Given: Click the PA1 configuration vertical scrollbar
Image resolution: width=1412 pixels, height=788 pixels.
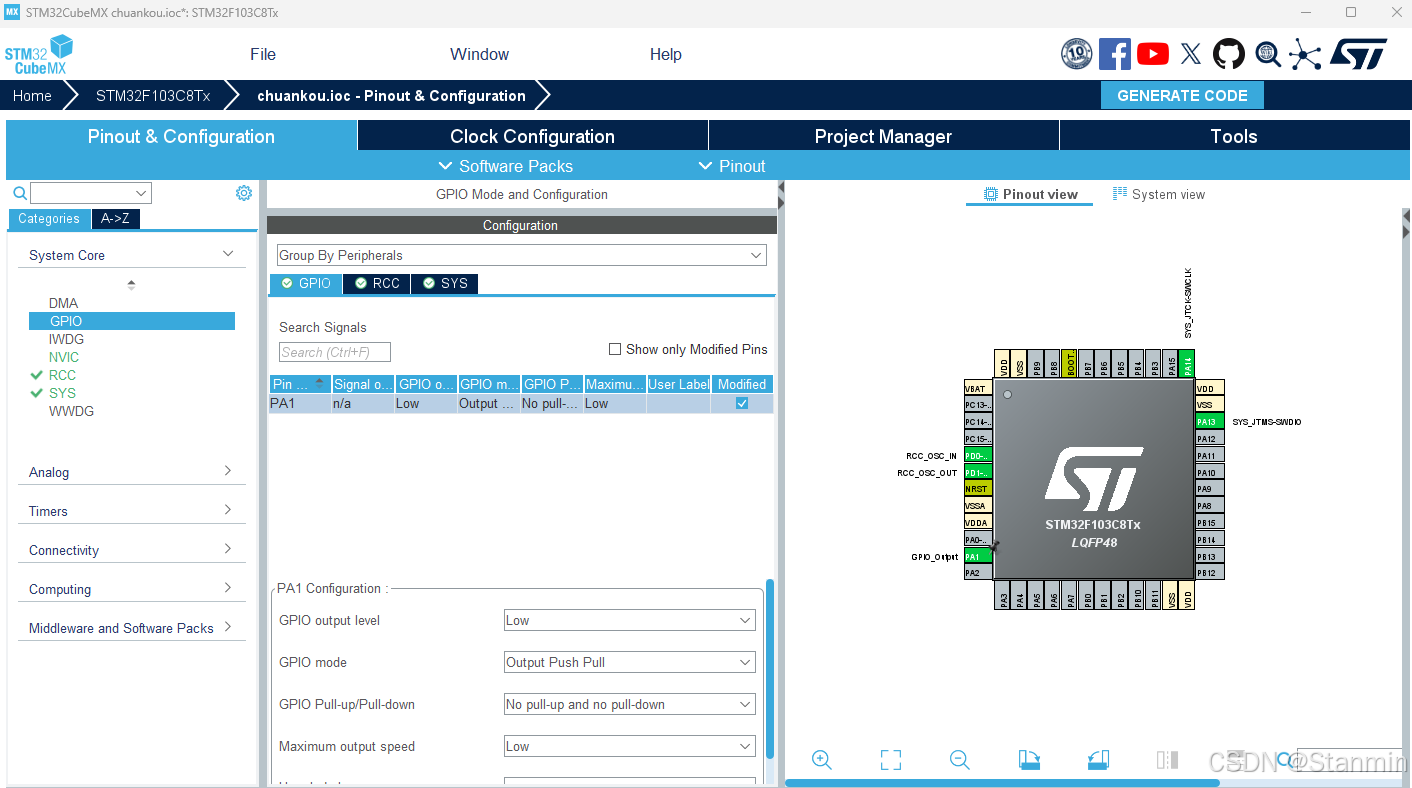Looking at the screenshot, I should click(769, 668).
